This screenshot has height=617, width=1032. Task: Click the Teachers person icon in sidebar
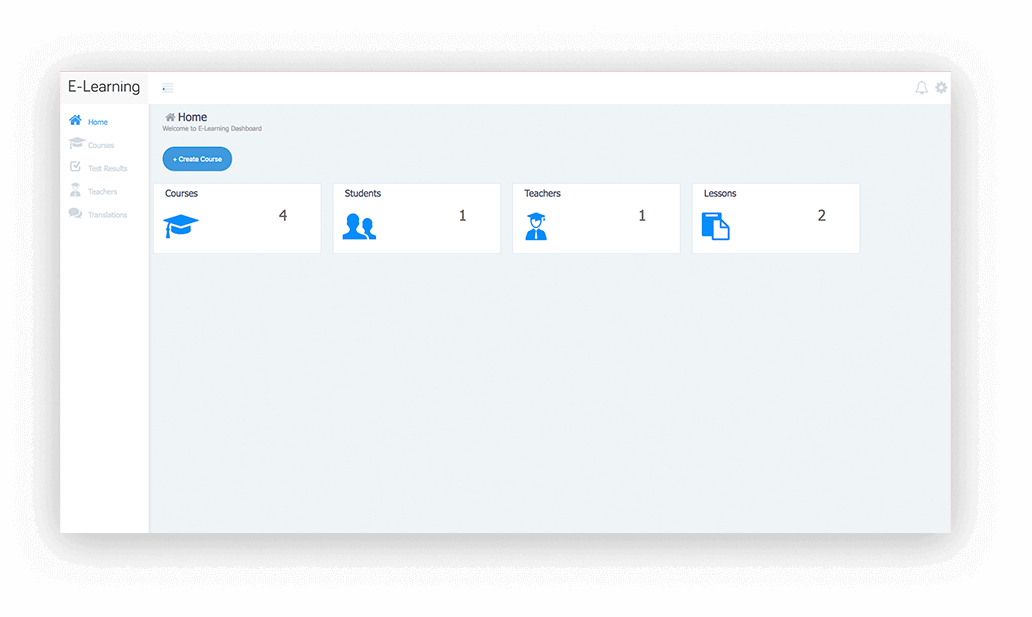(x=75, y=190)
